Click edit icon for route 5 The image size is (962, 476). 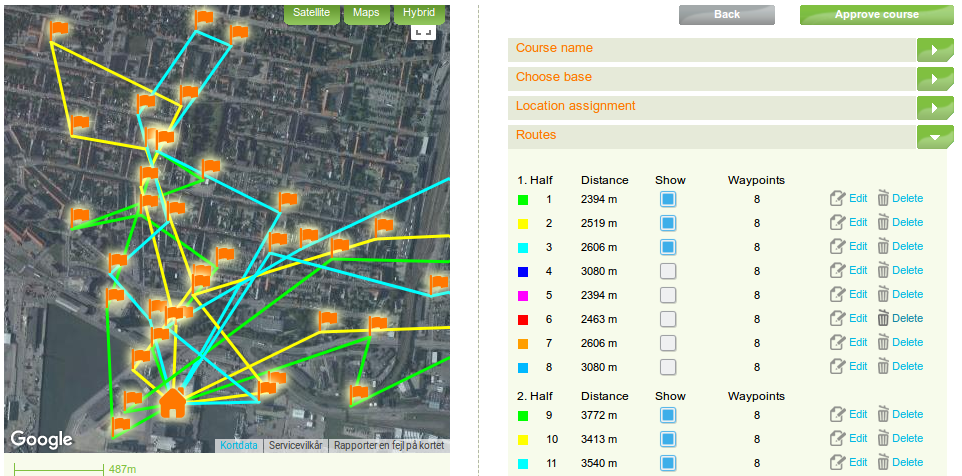[x=837, y=294]
